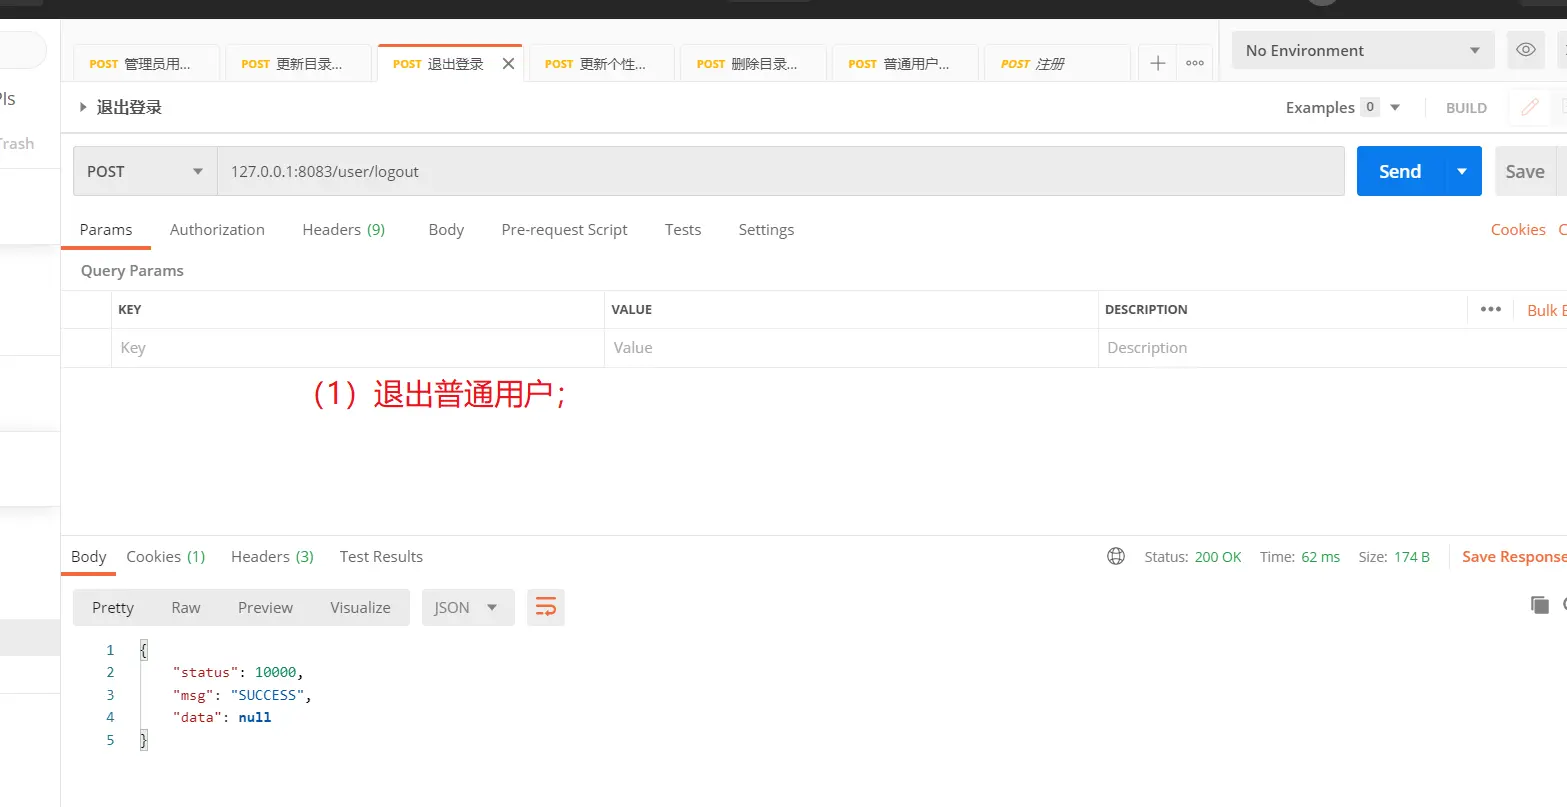Viewport: 1567px width, 807px height.
Task: Switch to the Authorization tab
Action: tap(217, 229)
